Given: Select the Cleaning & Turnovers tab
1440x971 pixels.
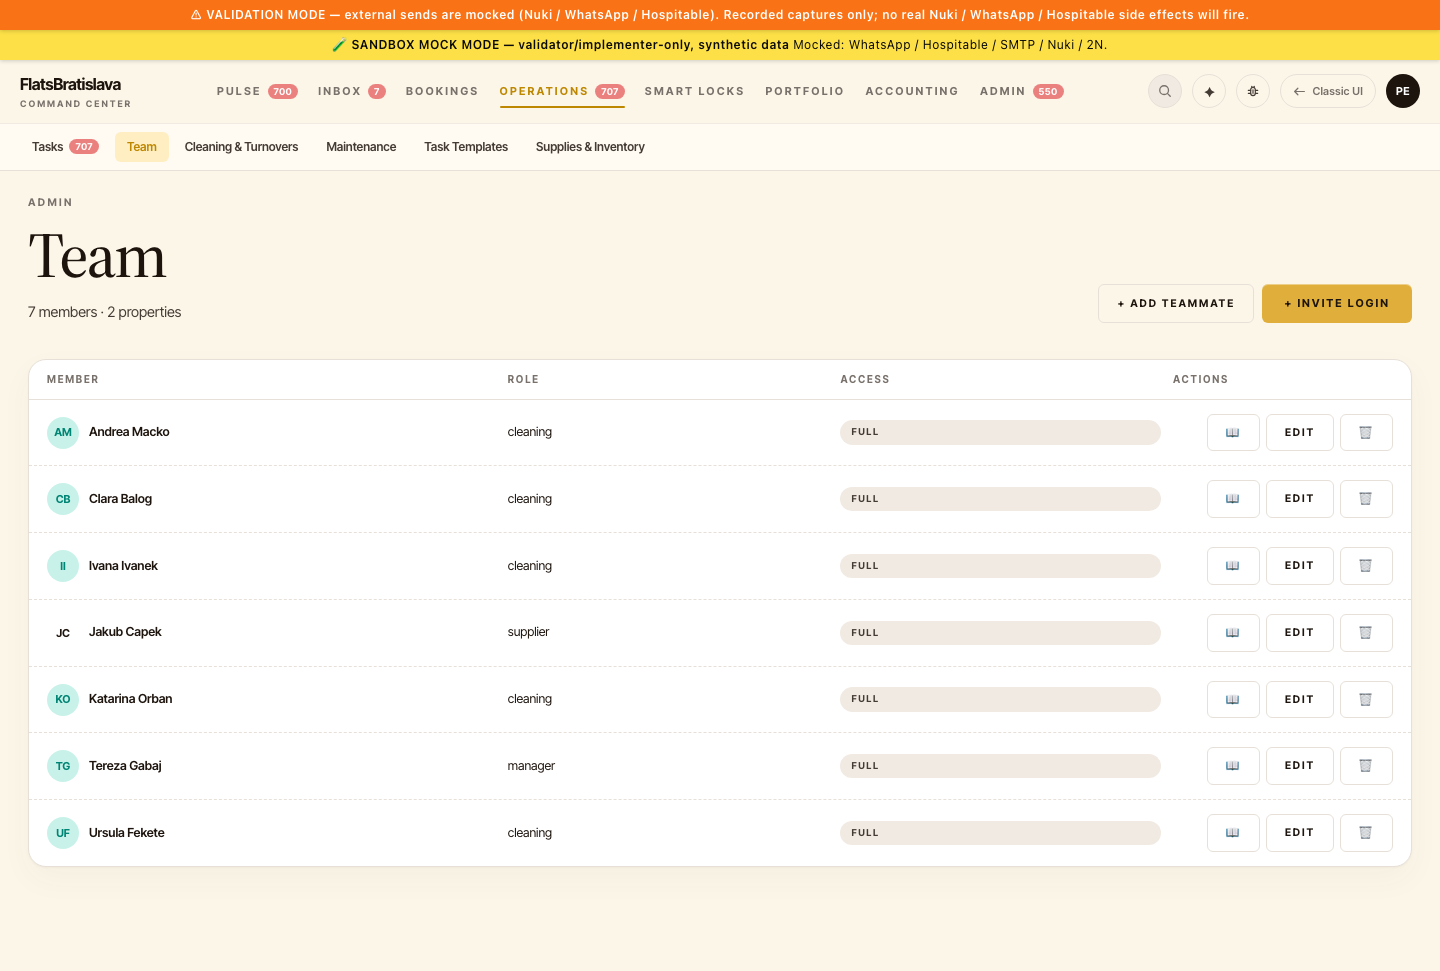Looking at the screenshot, I should [241, 147].
